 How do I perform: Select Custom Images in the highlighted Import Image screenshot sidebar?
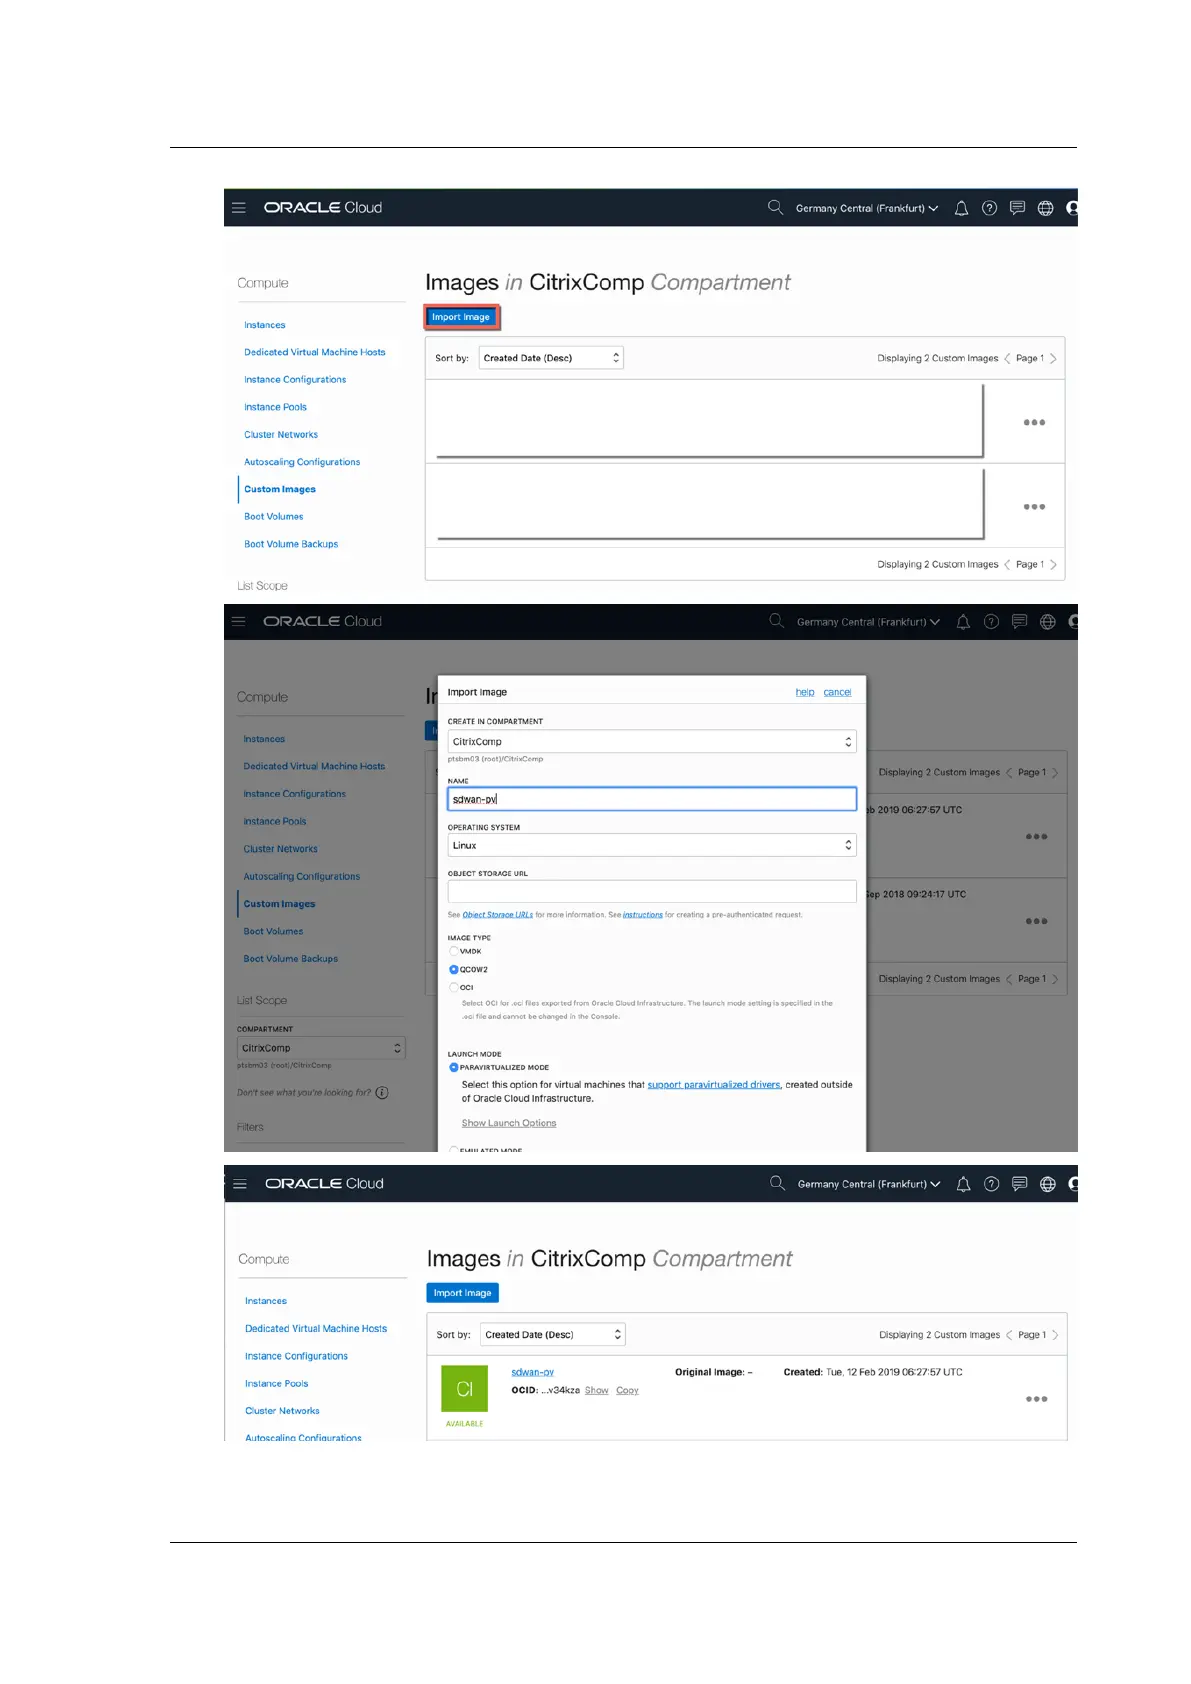coord(280,489)
